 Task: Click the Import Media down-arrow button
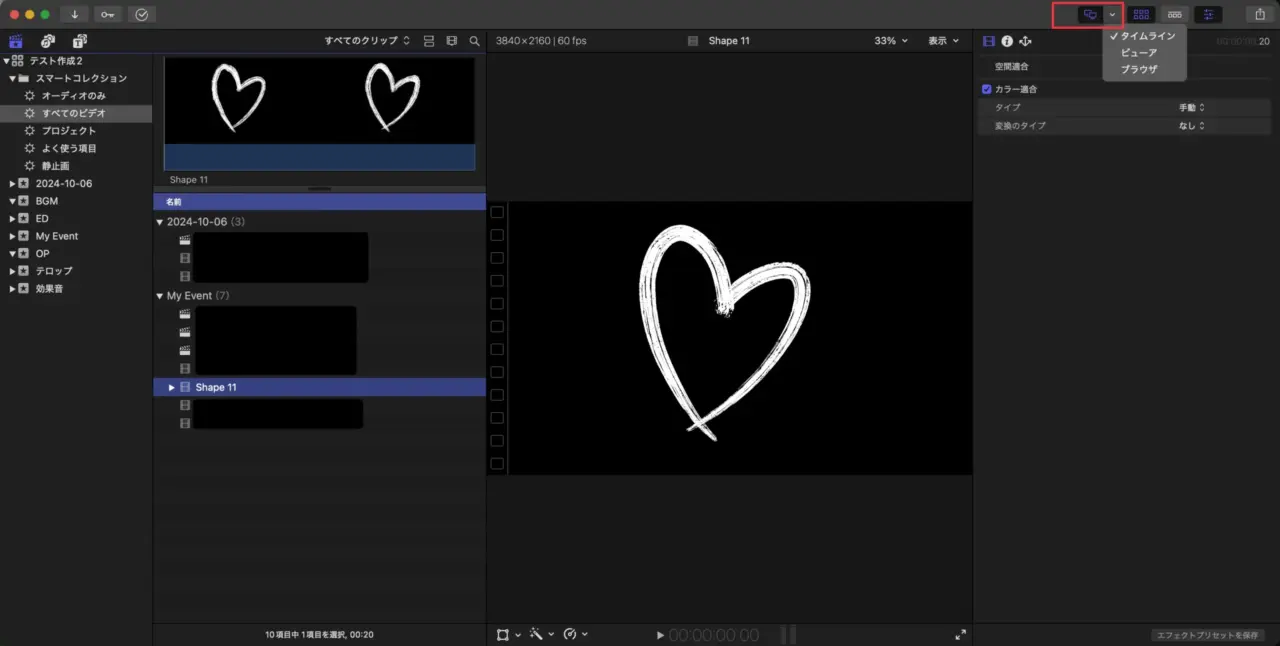coord(74,14)
